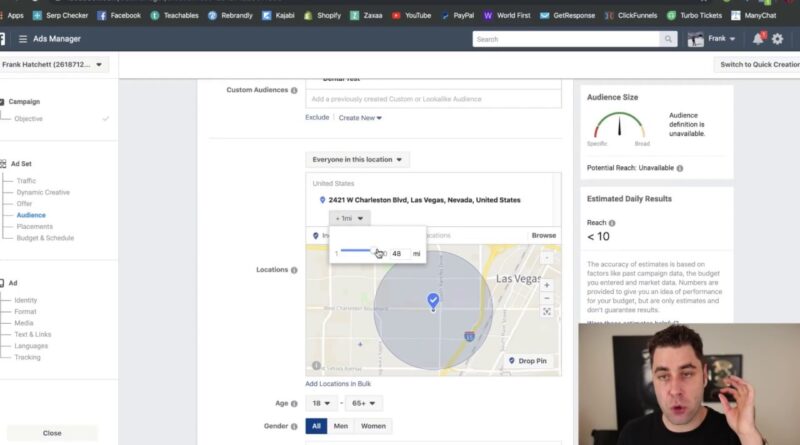Open the notifications bell icon

(x=758, y=39)
